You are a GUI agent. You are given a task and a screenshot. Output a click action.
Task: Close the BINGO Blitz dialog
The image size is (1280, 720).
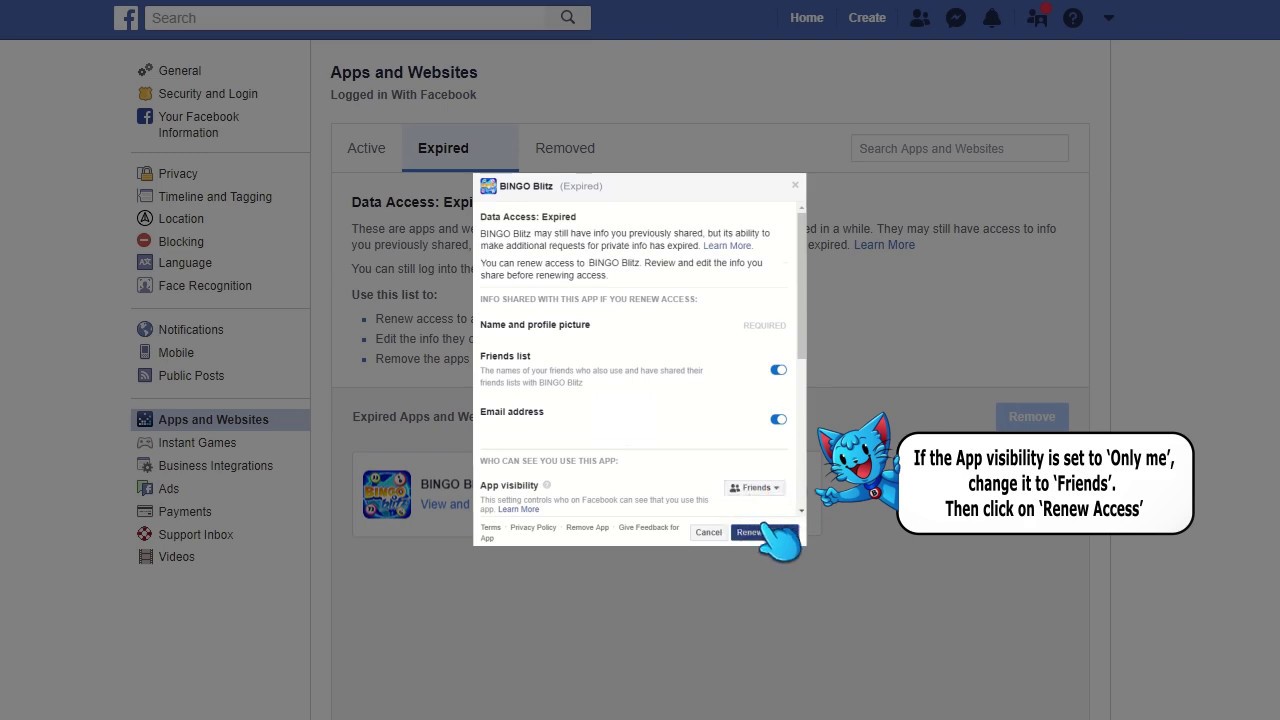[x=795, y=185]
